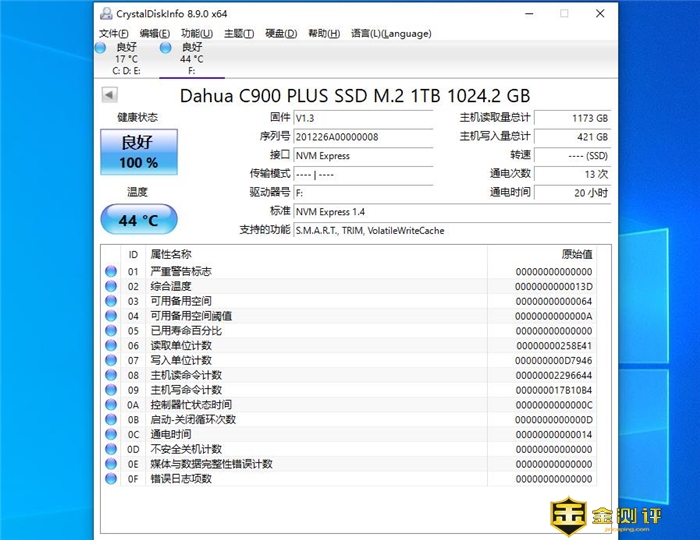Click the 属性名称 column header

170,254
